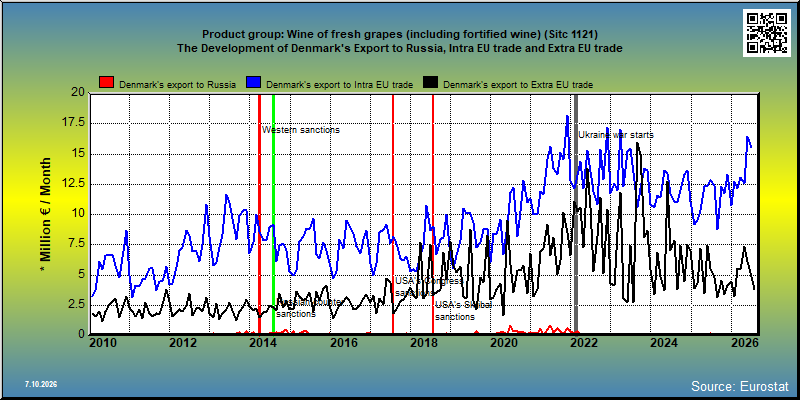This screenshot has width=800, height=400.
Task: Click the 2010 x-axis label
Action: tap(103, 343)
